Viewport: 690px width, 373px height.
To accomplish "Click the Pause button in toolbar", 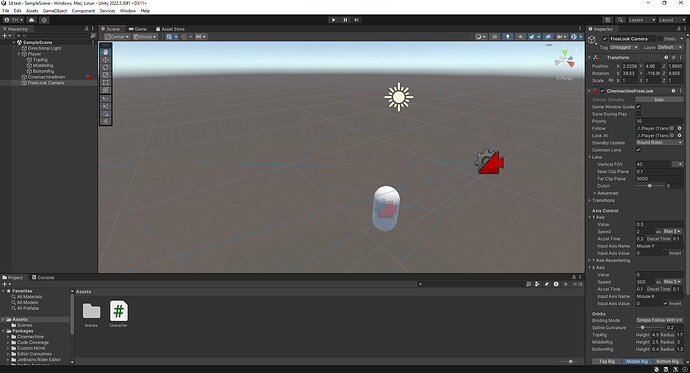I will pyautogui.click(x=345, y=20).
